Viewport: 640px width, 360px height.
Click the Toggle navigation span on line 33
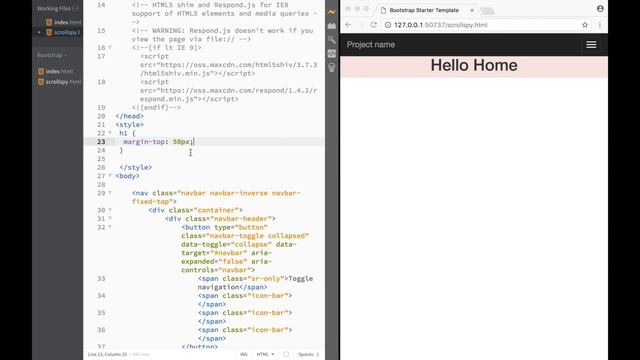256,283
